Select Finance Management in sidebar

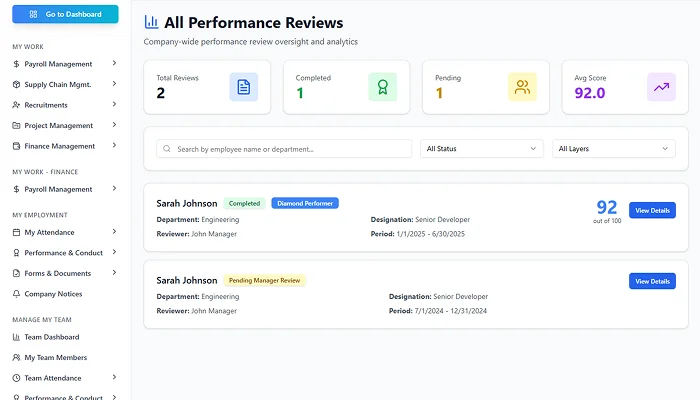pyautogui.click(x=59, y=146)
